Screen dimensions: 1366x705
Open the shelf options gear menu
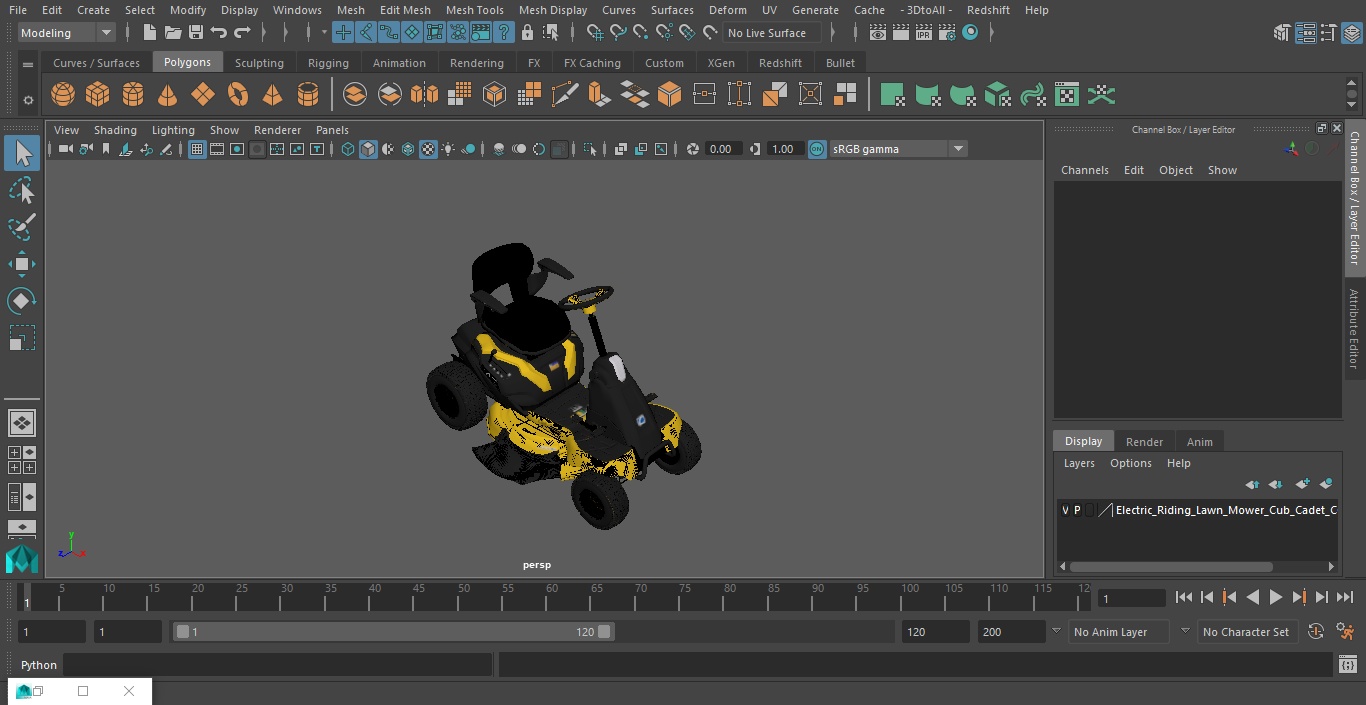pos(28,99)
